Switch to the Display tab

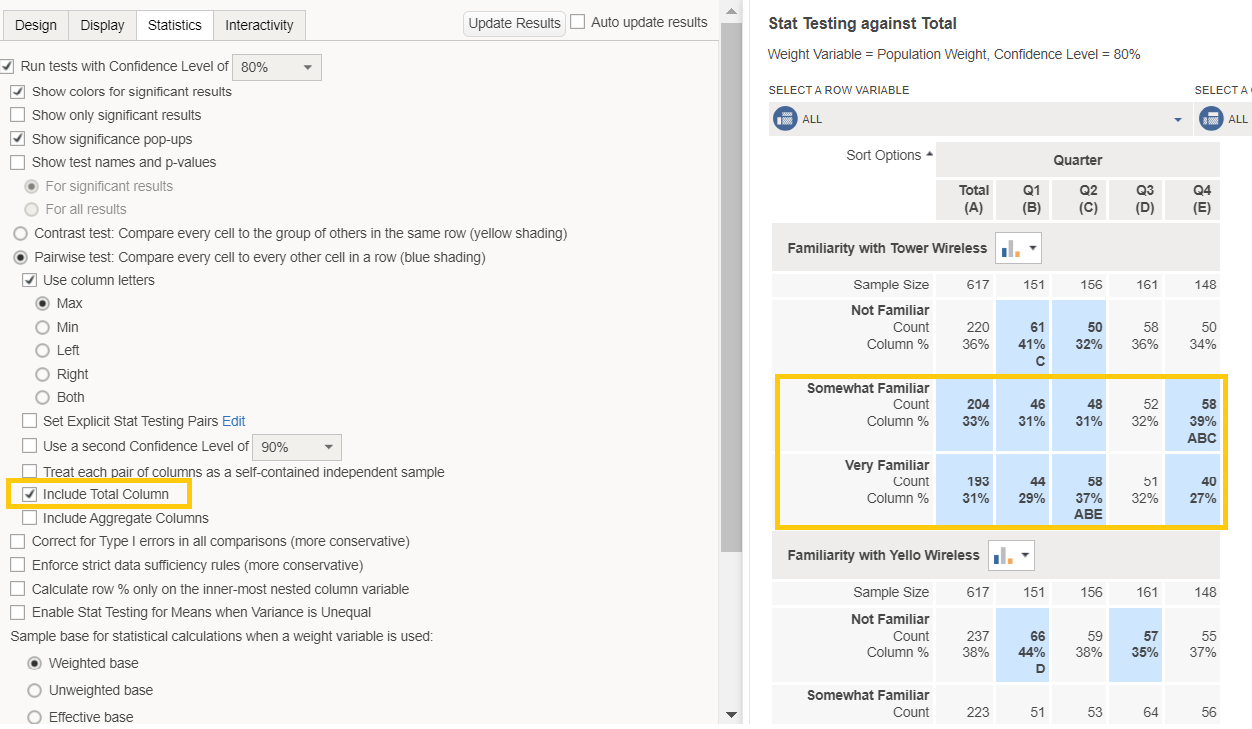(x=102, y=25)
